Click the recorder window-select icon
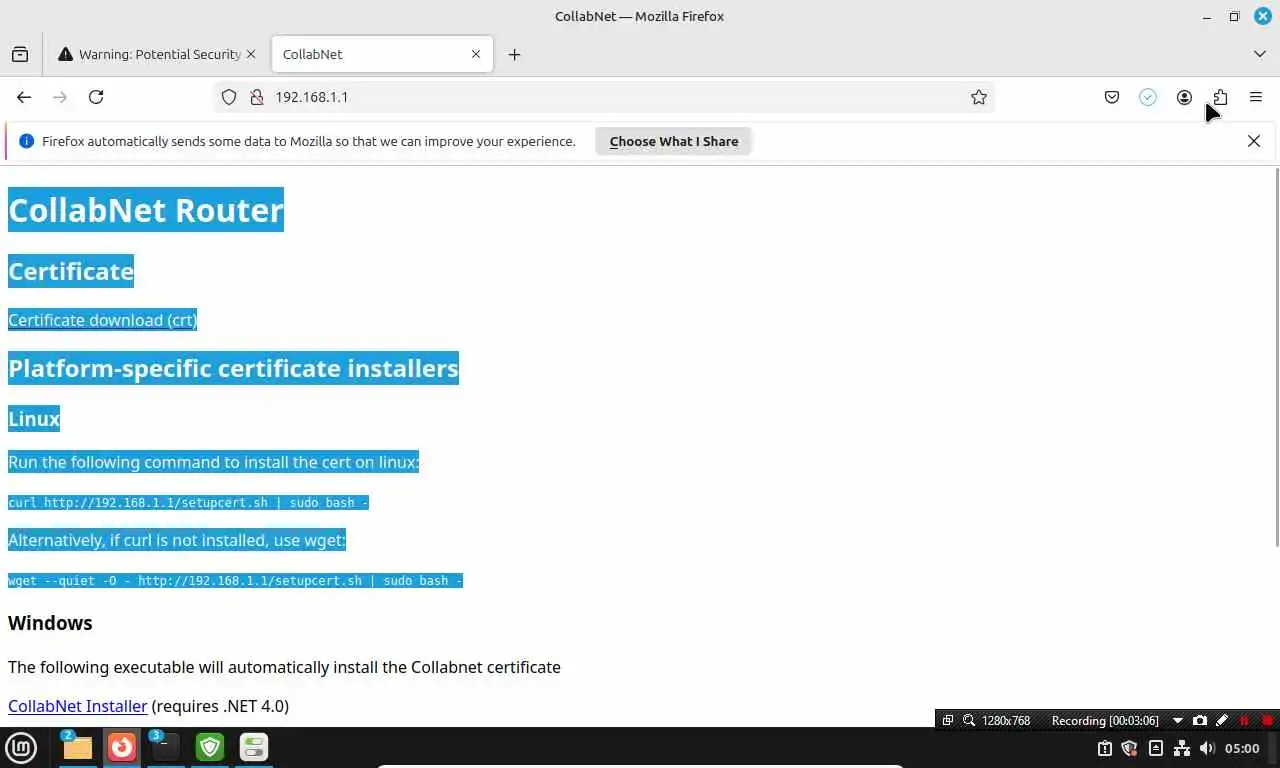1280x768 pixels. [x=948, y=720]
